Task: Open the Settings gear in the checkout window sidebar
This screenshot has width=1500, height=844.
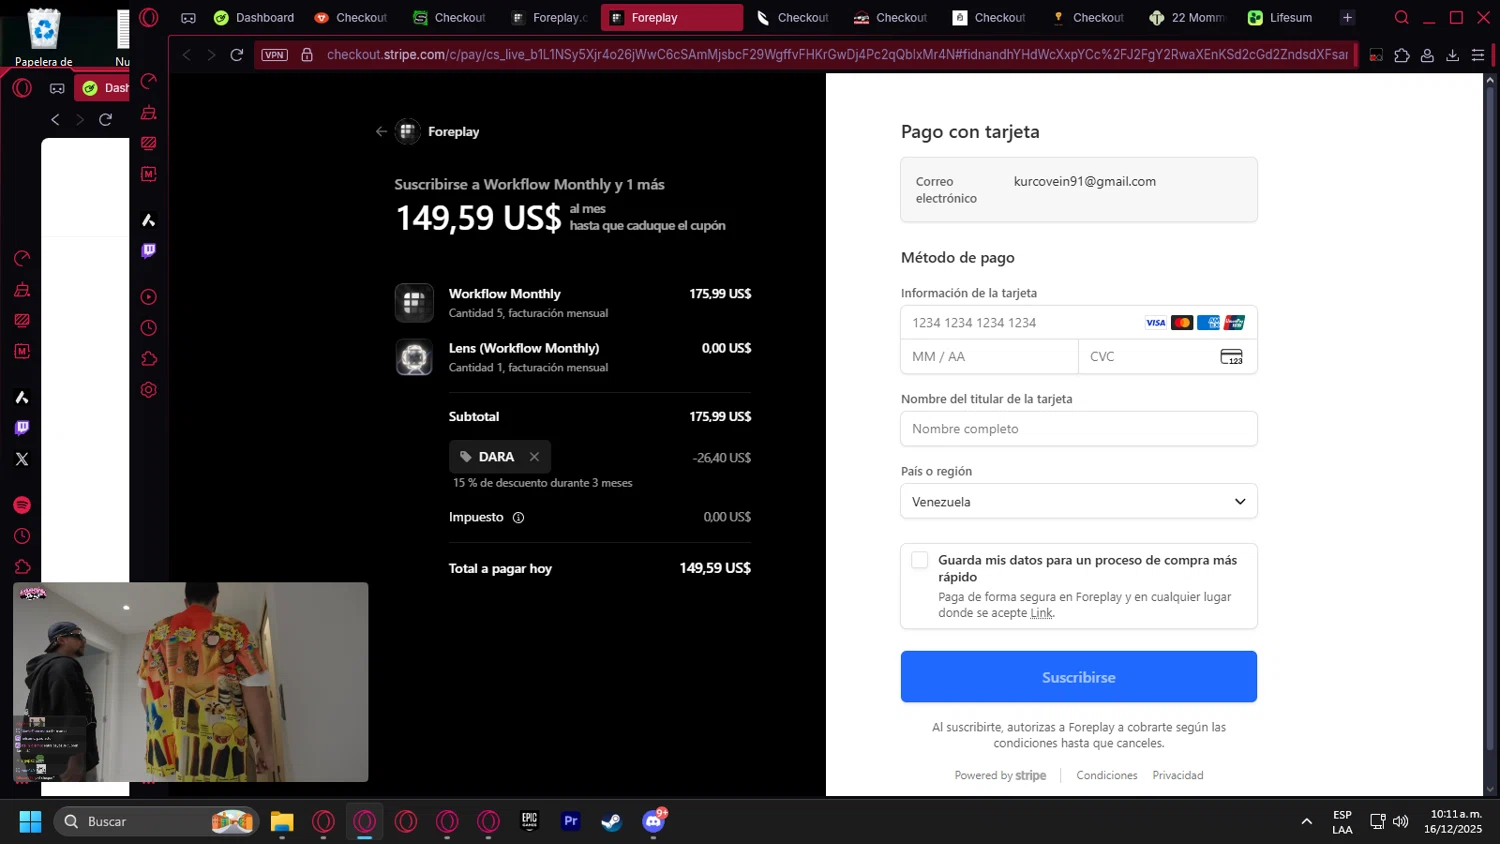Action: pos(149,390)
